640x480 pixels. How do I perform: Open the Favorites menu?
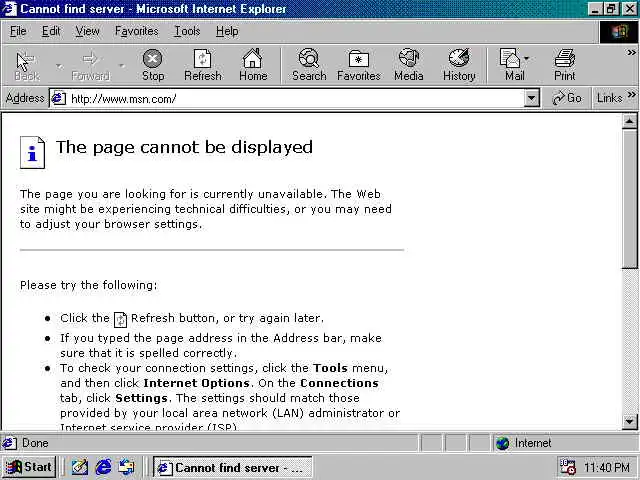pos(136,31)
